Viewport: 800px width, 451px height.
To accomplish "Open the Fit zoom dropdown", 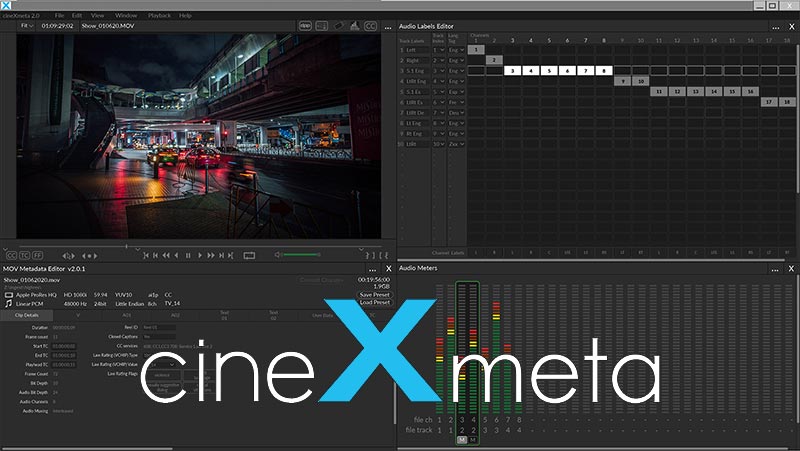I will 27,26.
